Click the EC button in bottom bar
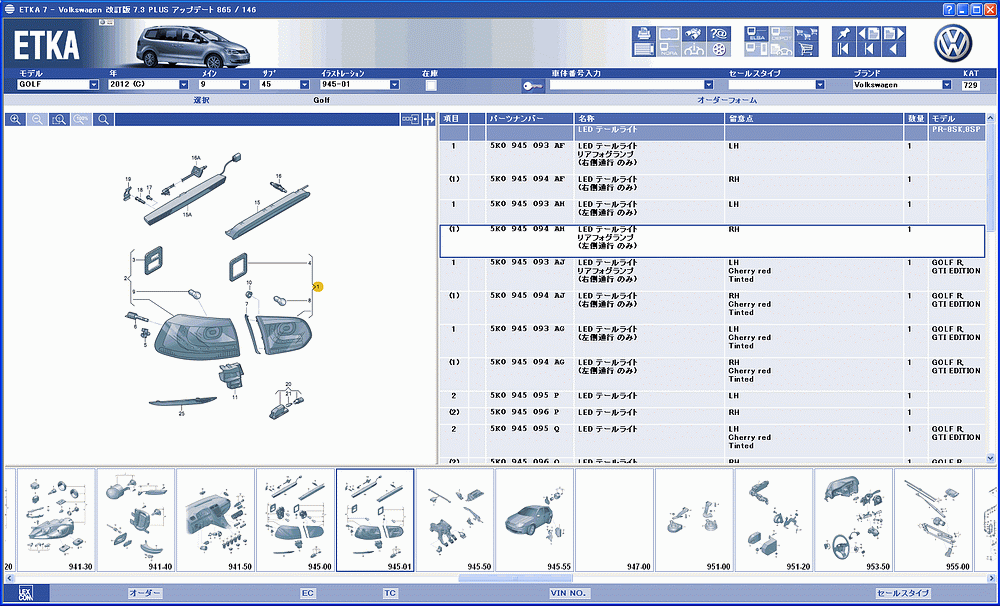The height and width of the screenshot is (606, 1000). pos(308,593)
